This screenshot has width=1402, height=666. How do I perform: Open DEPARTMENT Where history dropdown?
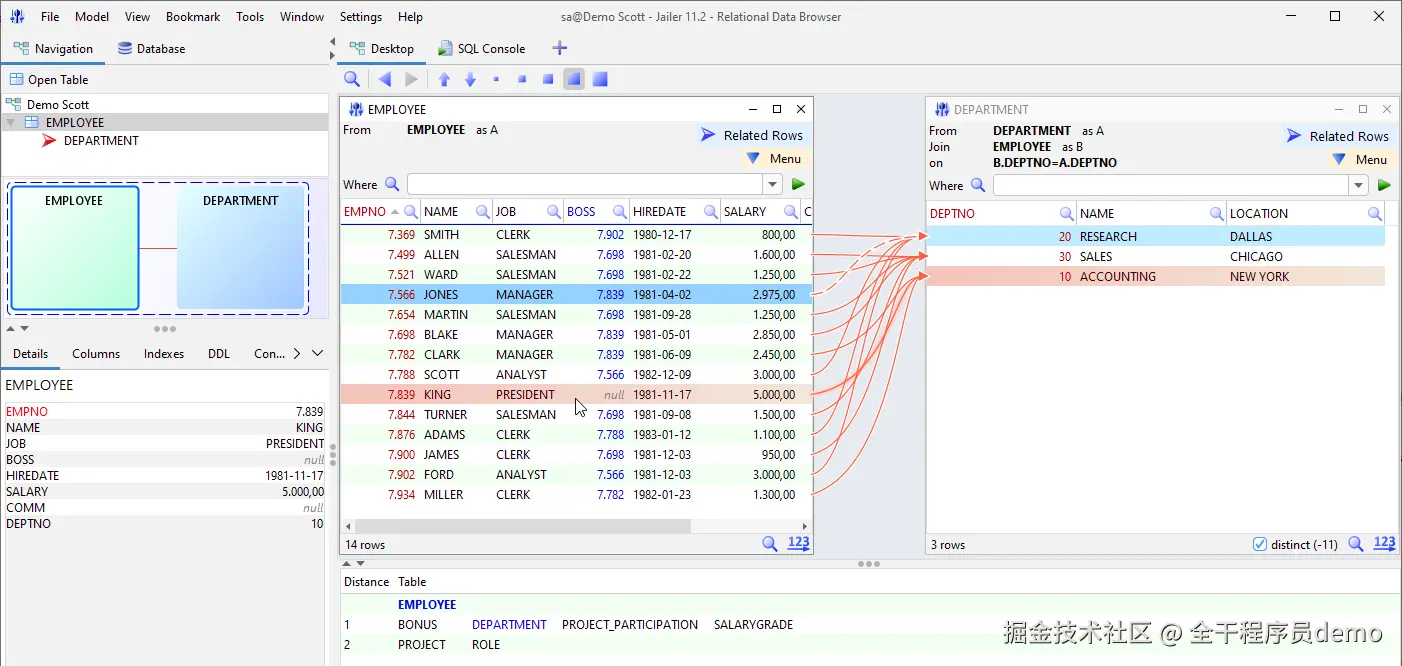coord(1358,185)
